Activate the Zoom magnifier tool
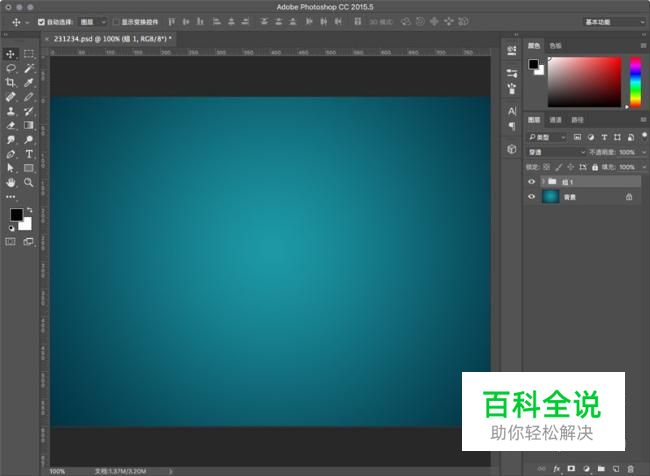 pyautogui.click(x=29, y=183)
